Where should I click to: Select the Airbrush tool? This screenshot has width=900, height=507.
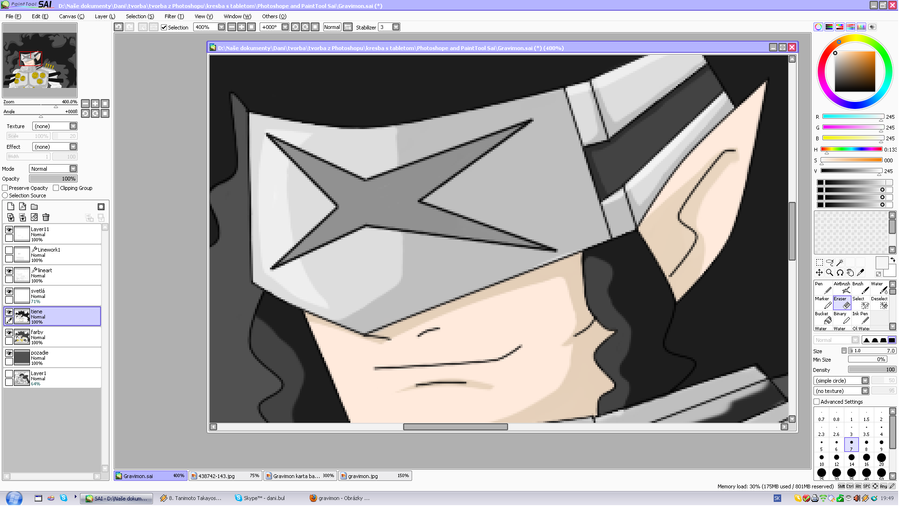(841, 288)
